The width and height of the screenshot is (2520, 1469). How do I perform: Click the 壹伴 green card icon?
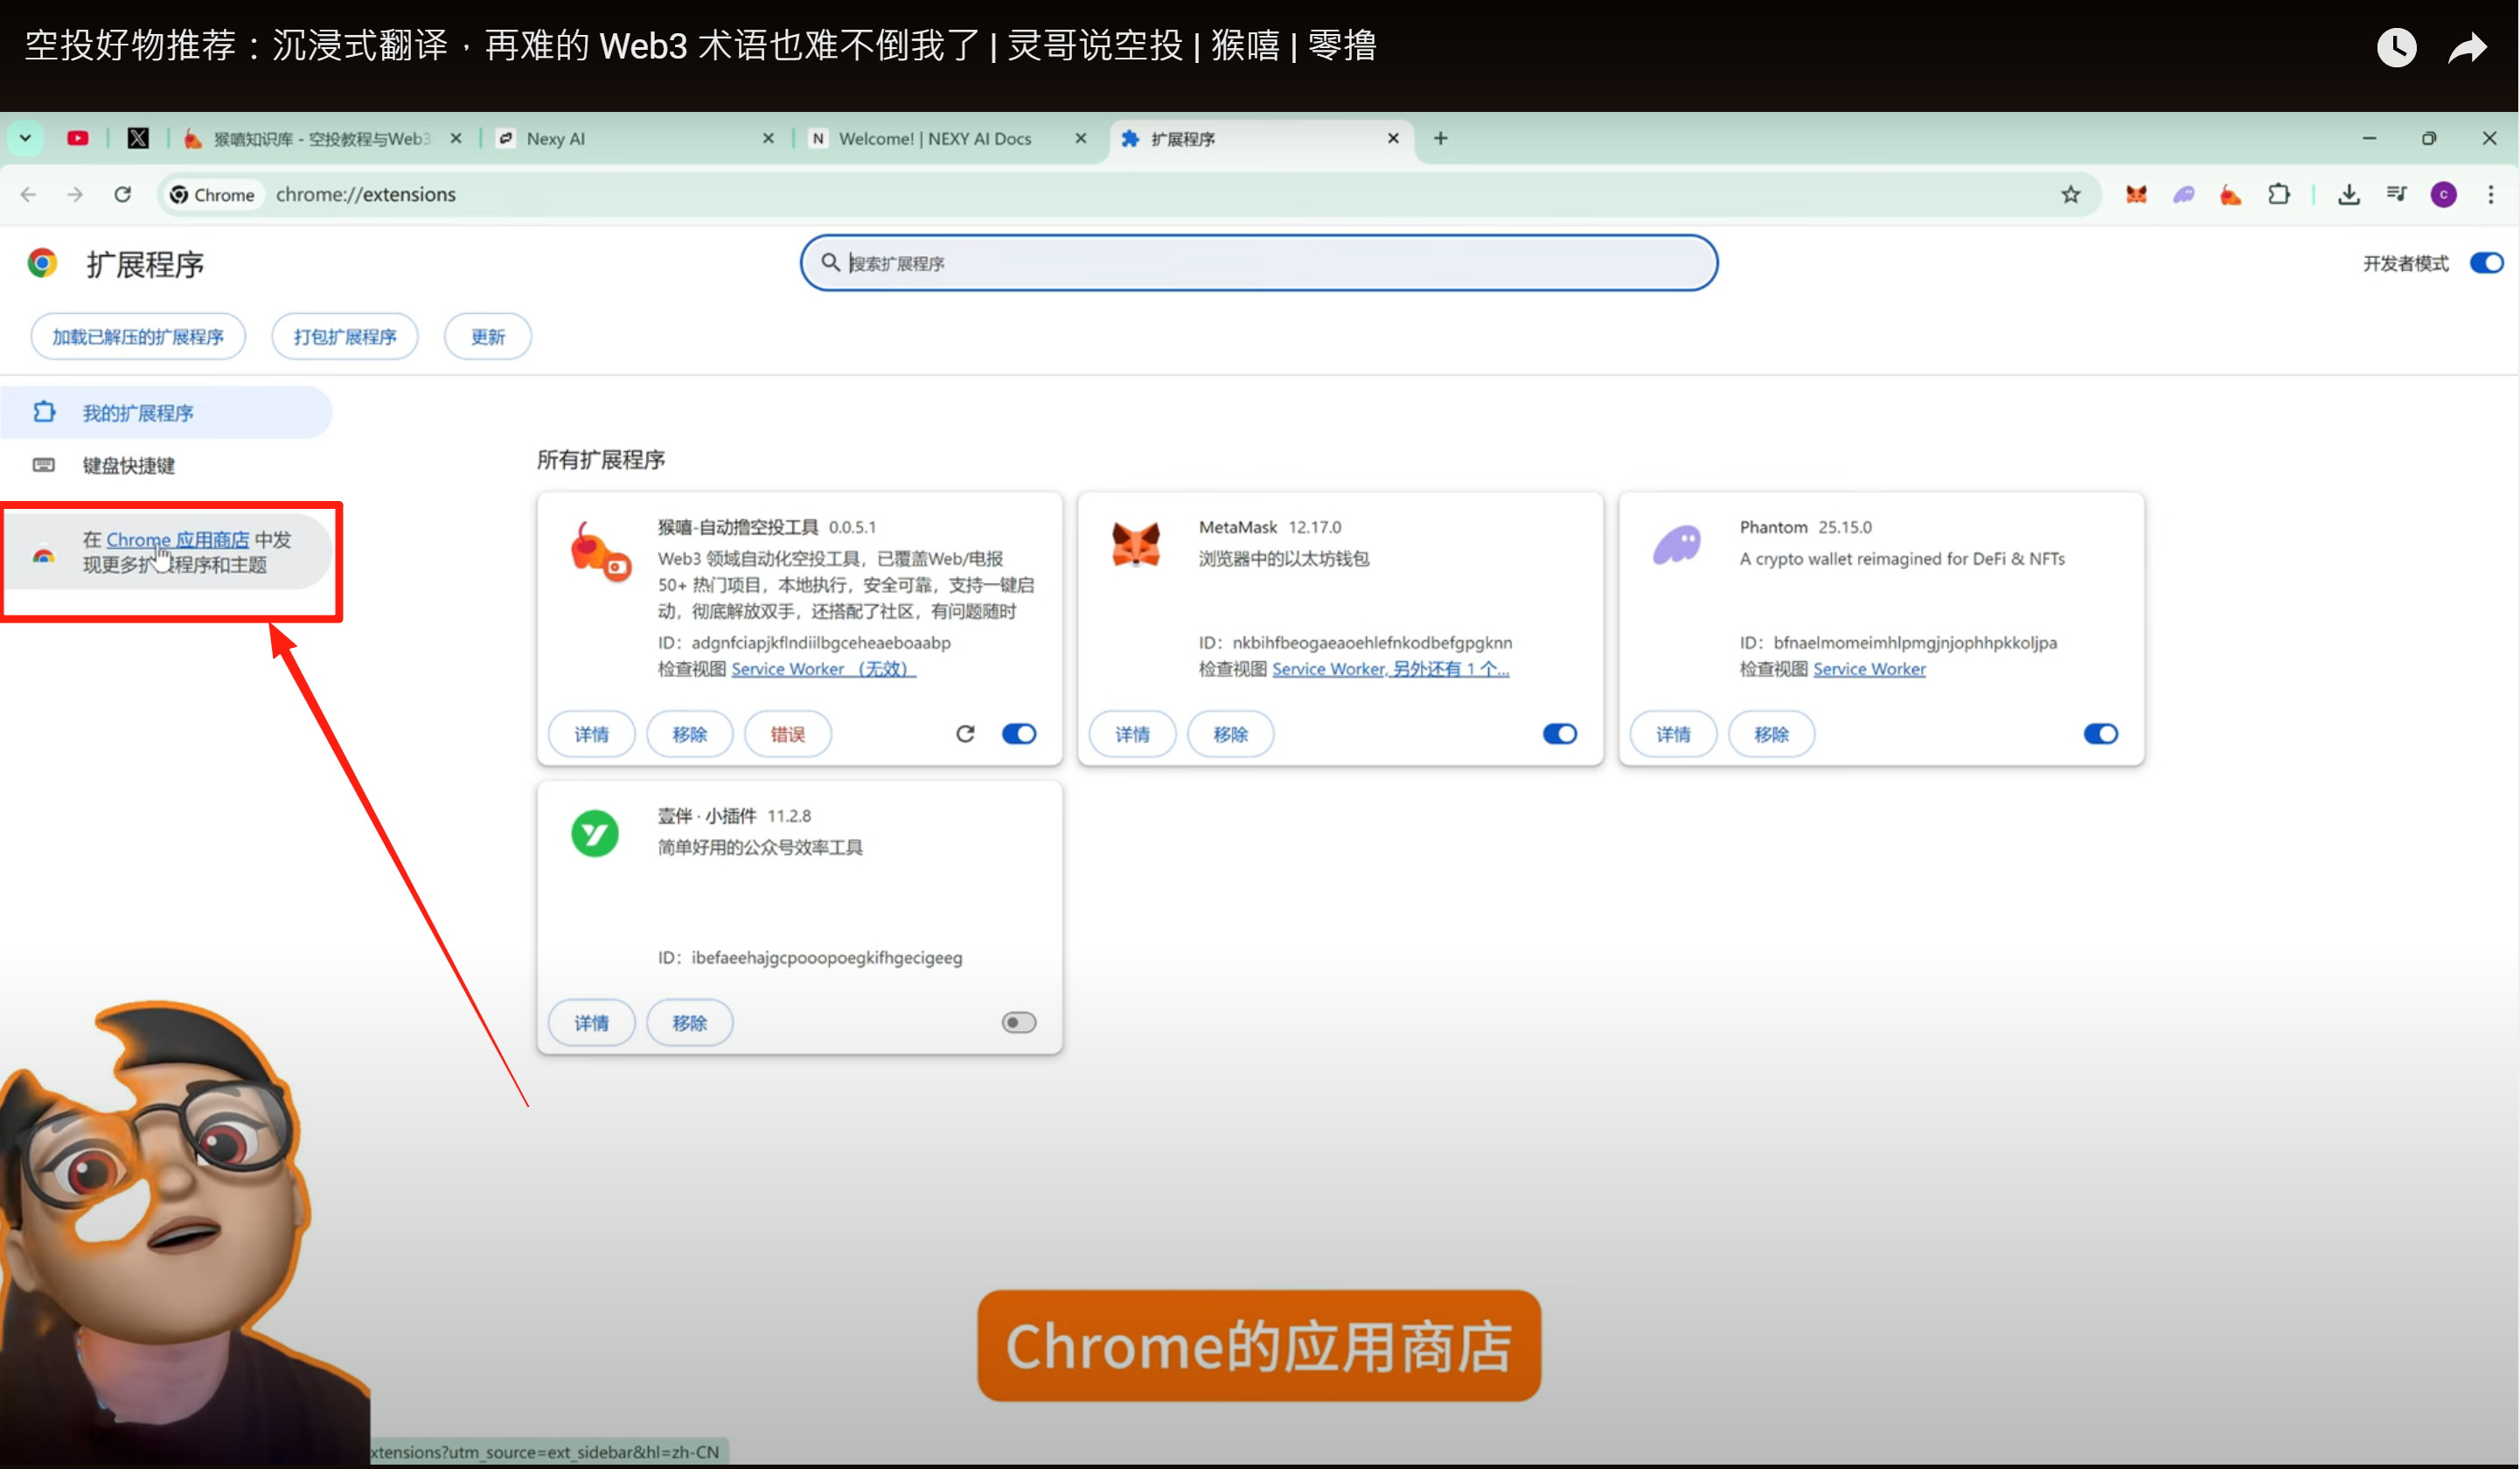pyautogui.click(x=595, y=833)
